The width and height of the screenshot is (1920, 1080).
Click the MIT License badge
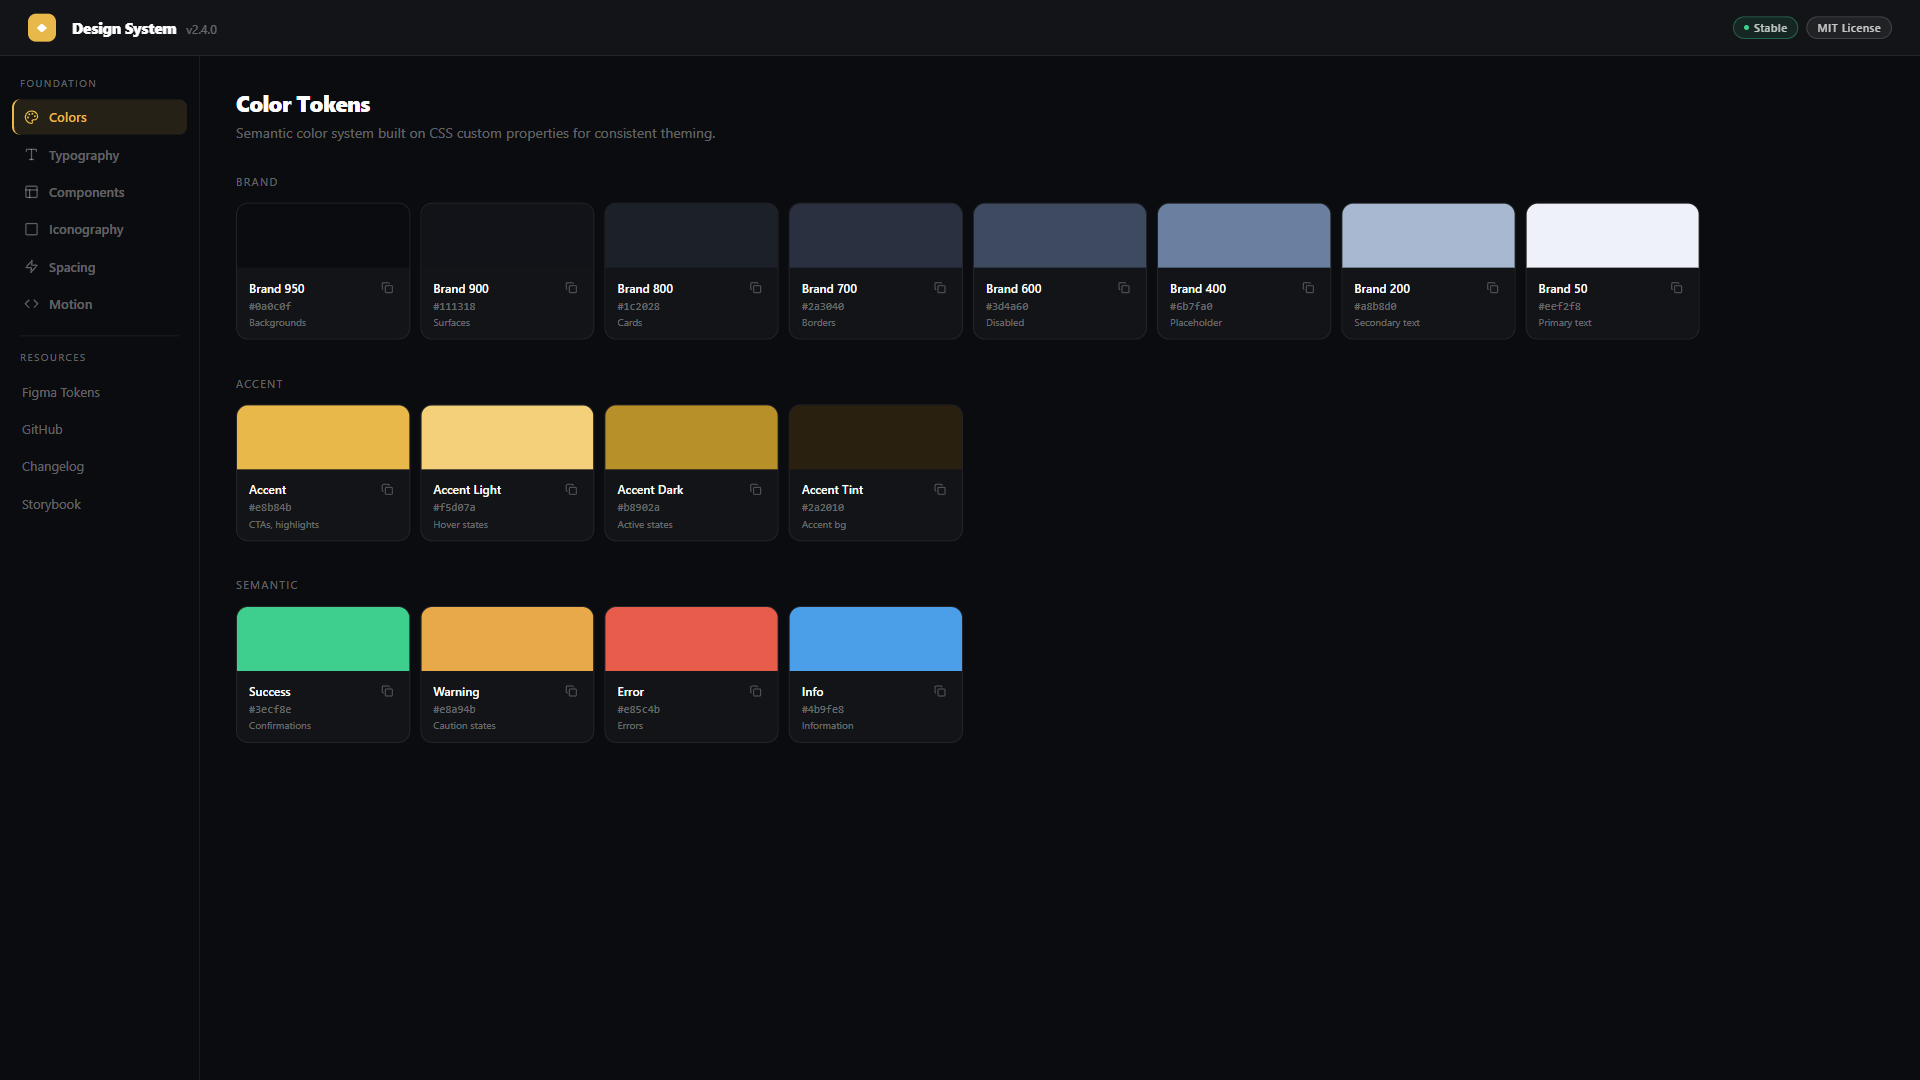(1848, 27)
